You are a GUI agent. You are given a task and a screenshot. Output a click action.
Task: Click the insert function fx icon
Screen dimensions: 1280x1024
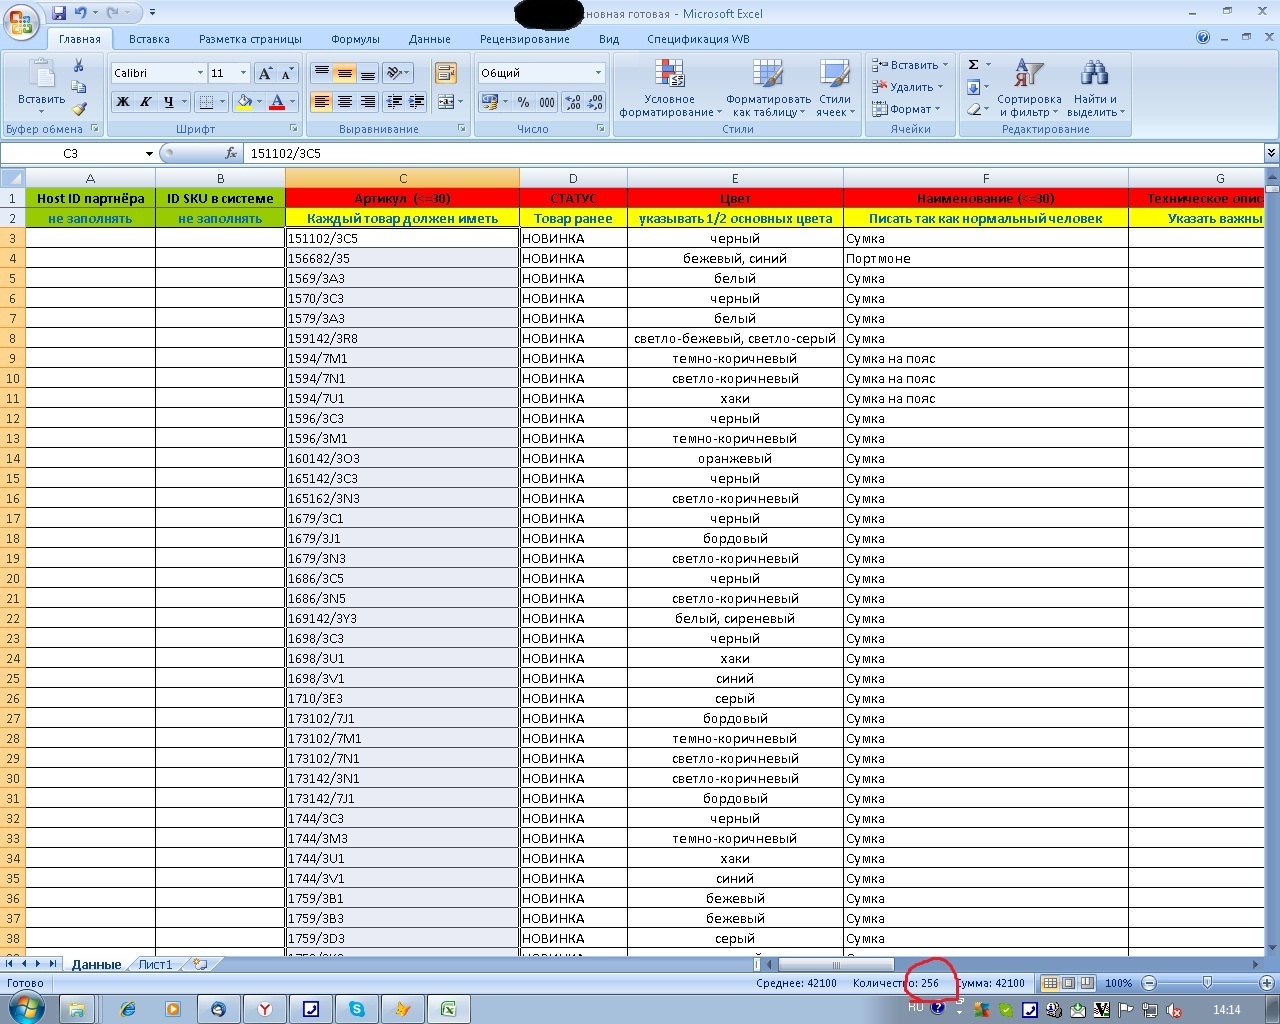pos(231,153)
